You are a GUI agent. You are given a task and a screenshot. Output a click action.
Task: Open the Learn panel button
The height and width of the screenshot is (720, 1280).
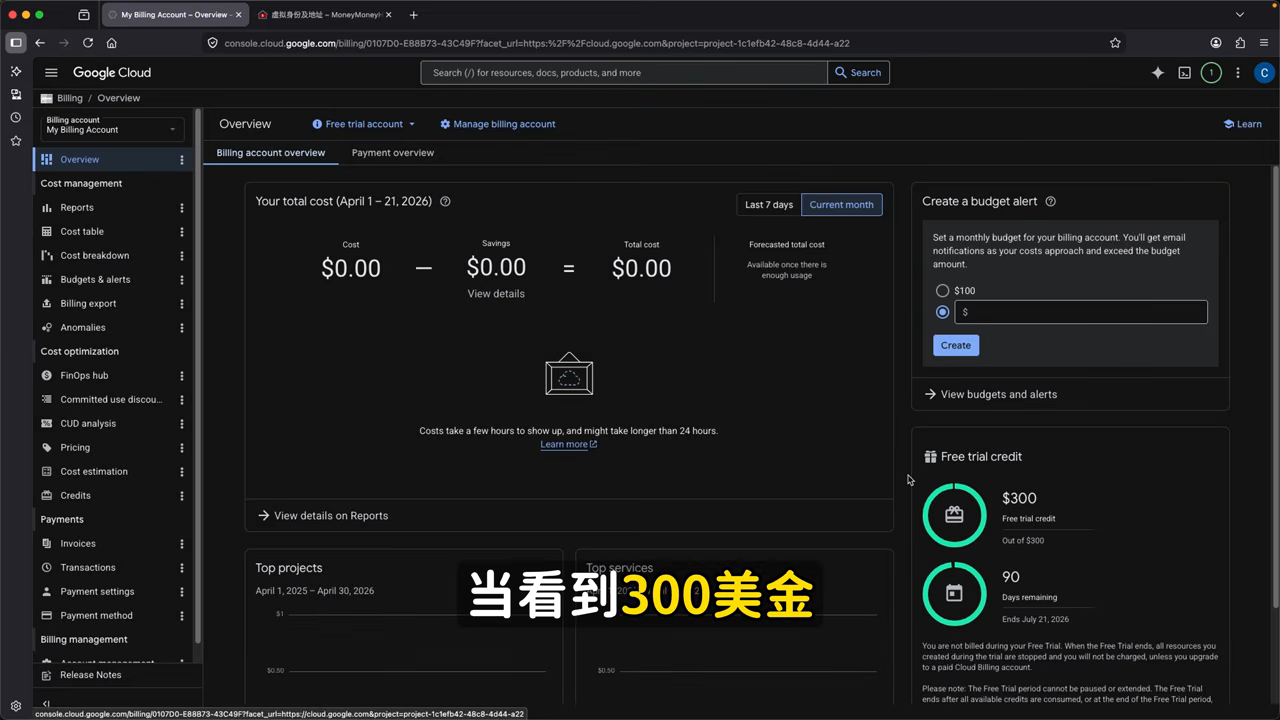coord(1243,124)
